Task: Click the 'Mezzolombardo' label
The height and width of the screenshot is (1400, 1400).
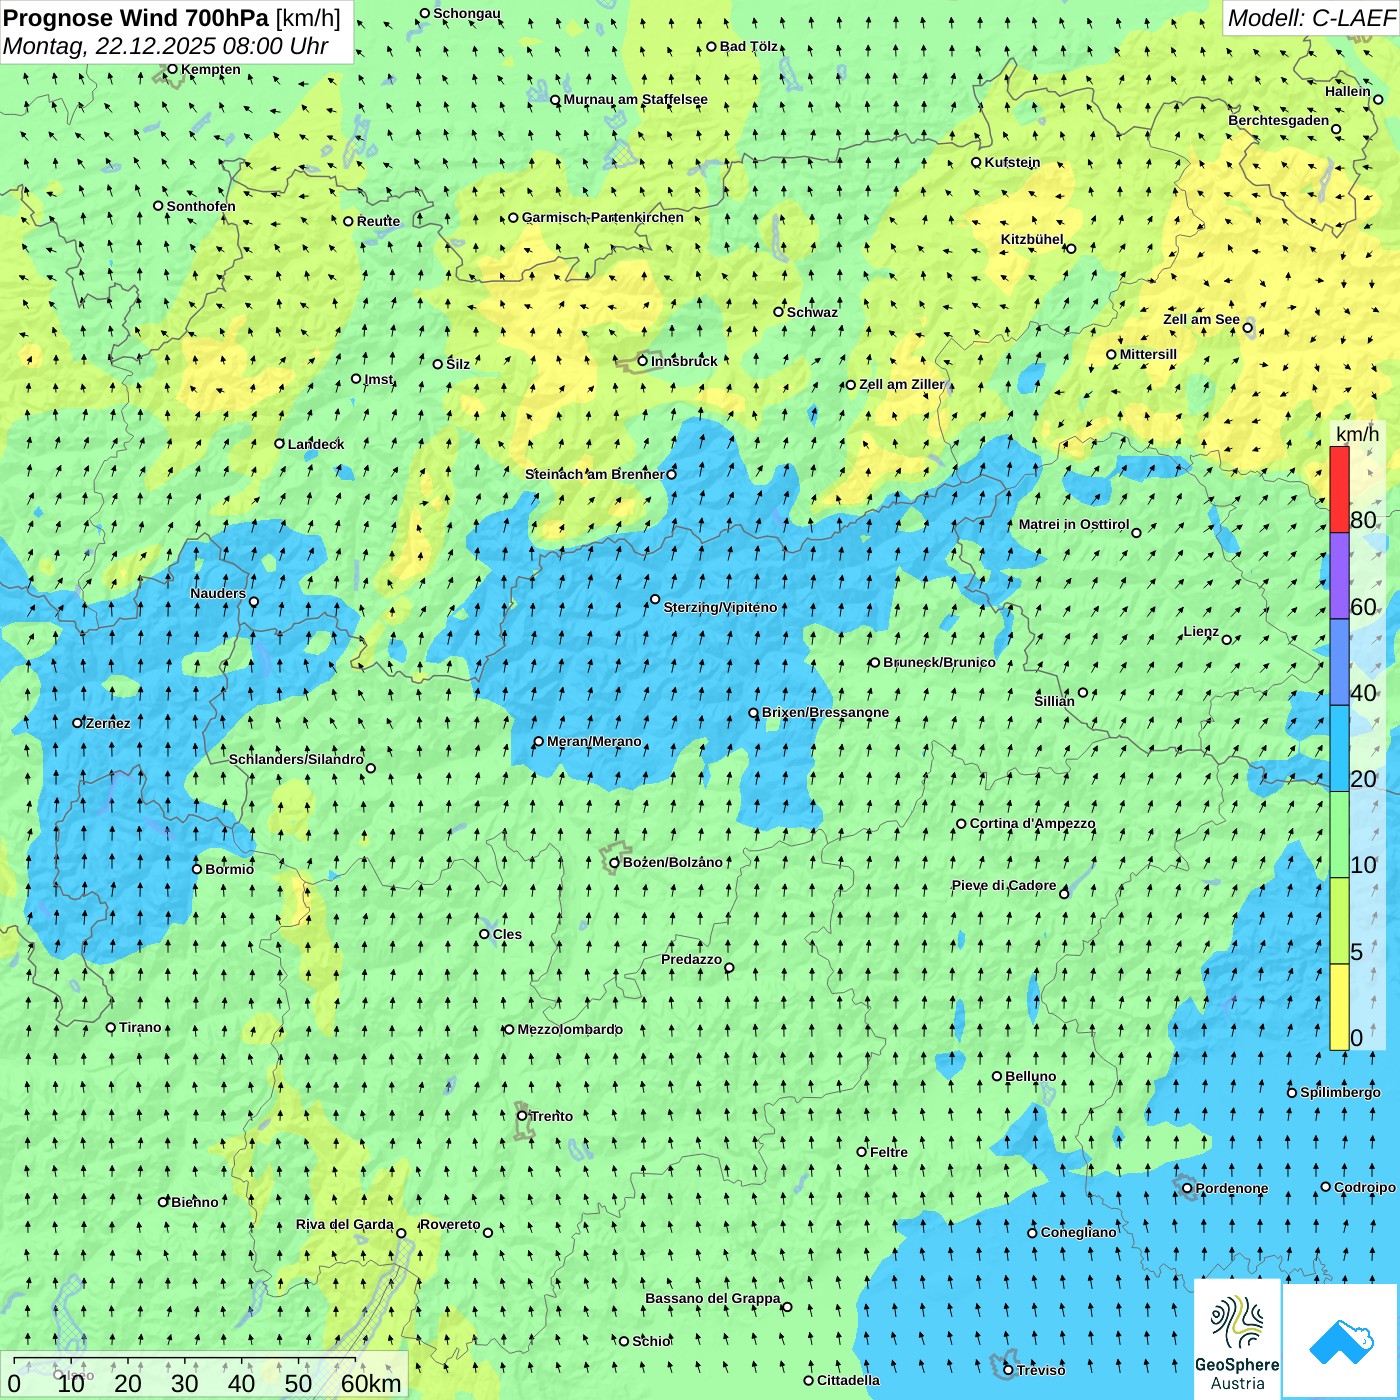Action: click(x=570, y=1029)
